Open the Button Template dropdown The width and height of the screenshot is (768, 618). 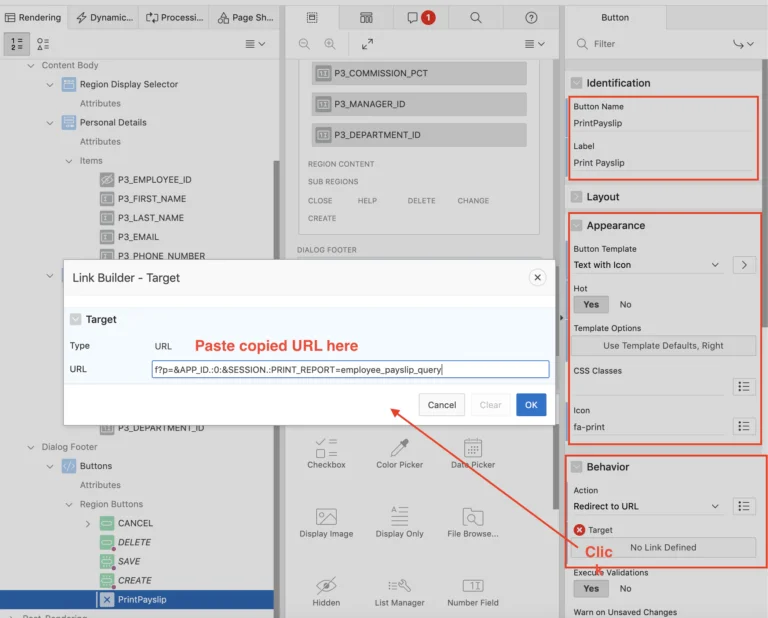(x=647, y=265)
